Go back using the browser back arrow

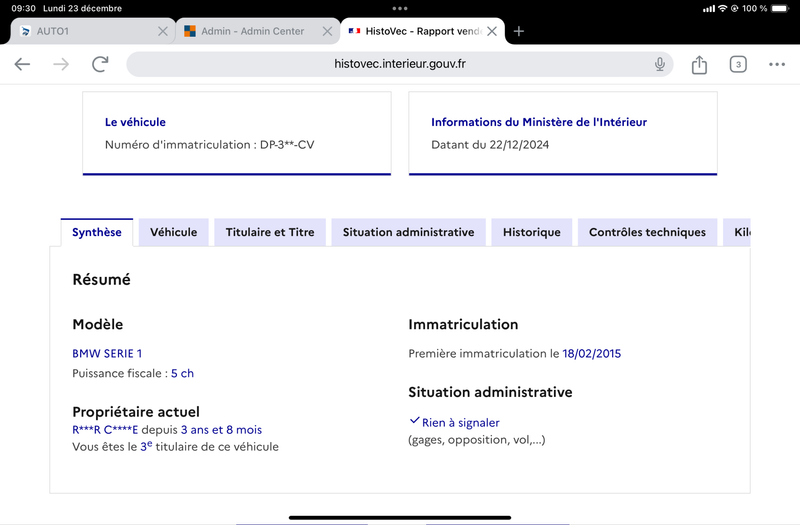(22, 64)
